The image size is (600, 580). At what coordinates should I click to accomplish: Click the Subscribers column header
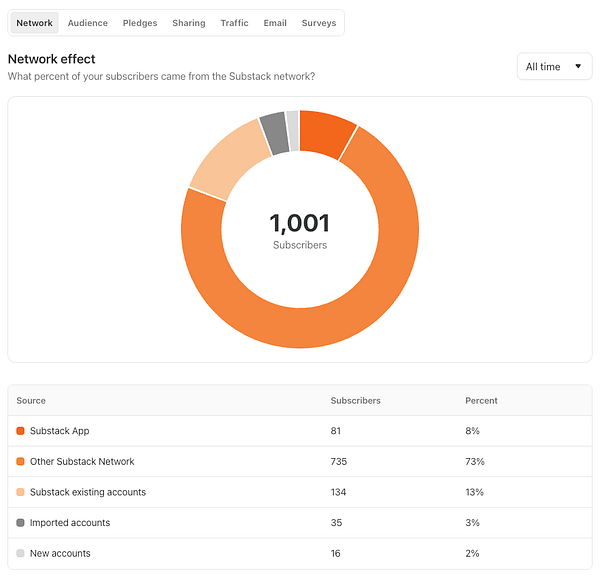point(355,401)
